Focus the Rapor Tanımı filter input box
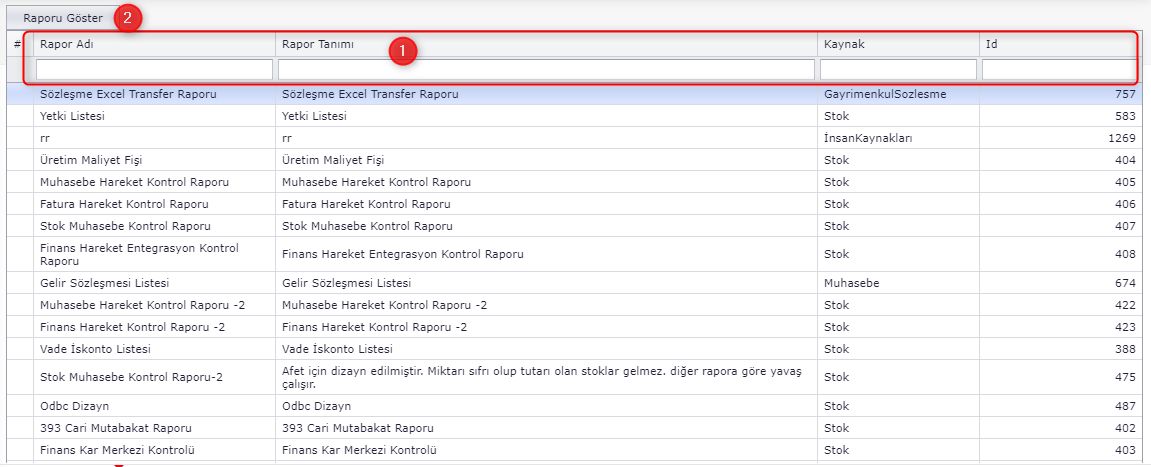 pyautogui.click(x=546, y=69)
